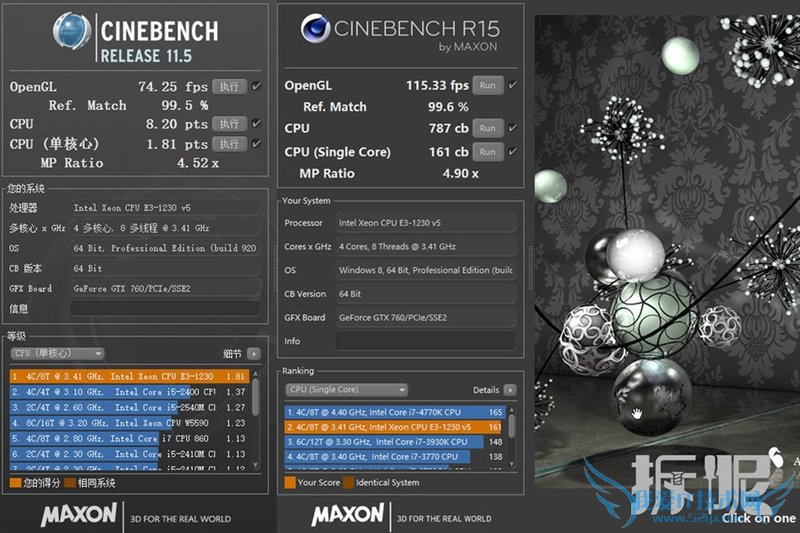
Task: Toggle CPU checkbox in Cinebench R15
Action: point(512,128)
